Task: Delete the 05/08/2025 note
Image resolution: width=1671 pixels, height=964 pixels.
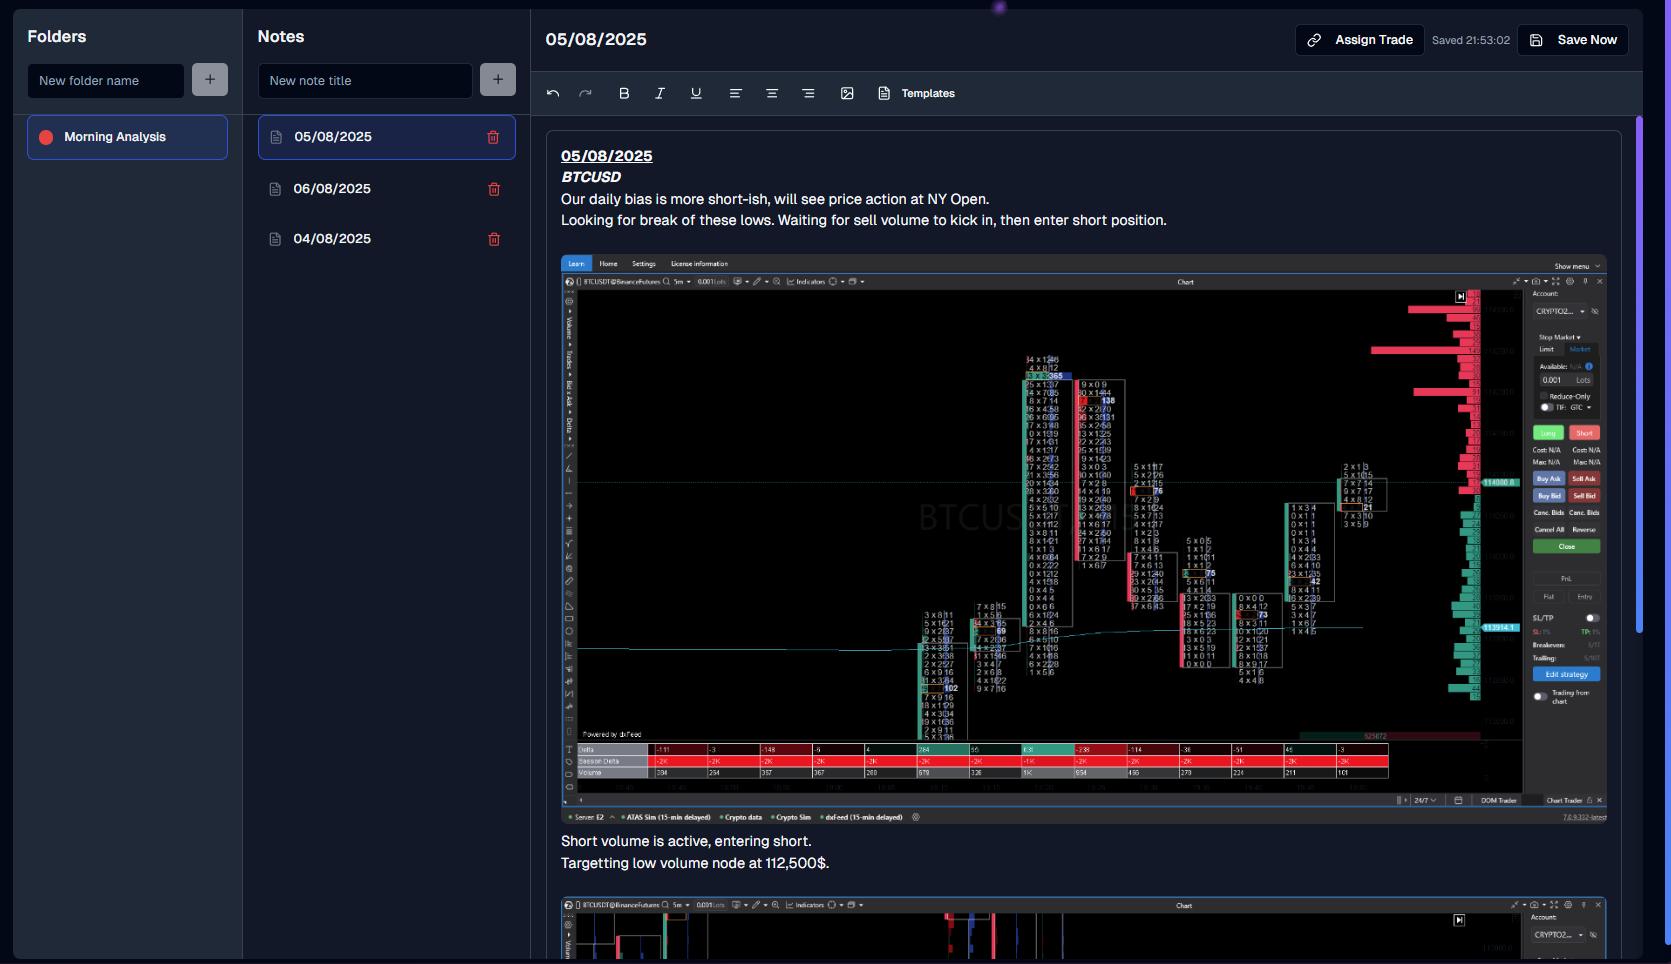Action: pyautogui.click(x=493, y=137)
